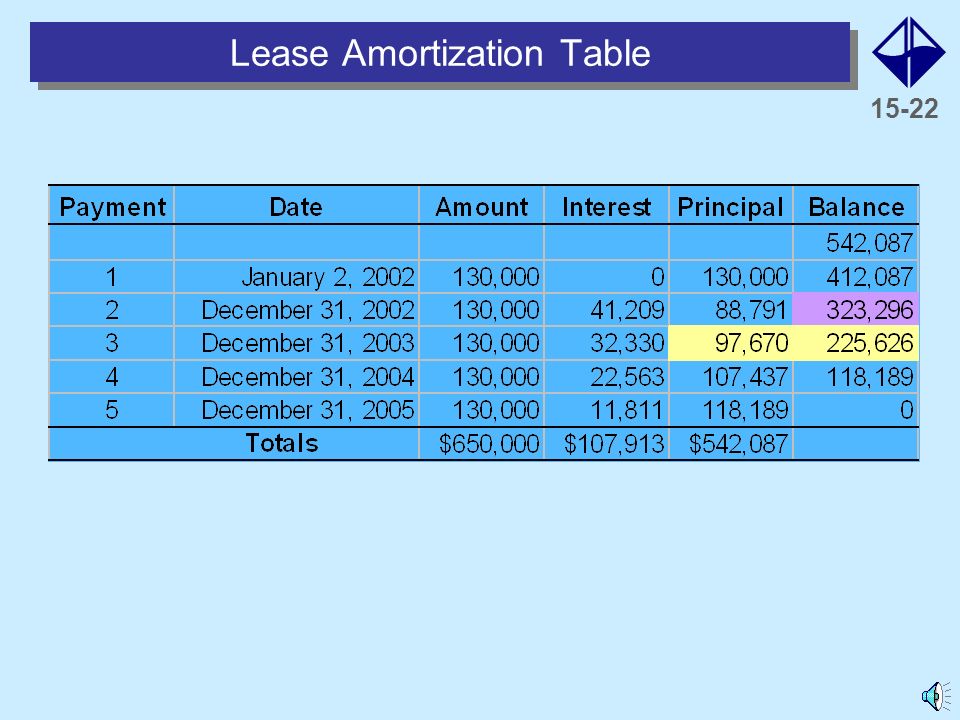Click the slide number 15-22
This screenshot has height=720, width=960.
click(904, 109)
